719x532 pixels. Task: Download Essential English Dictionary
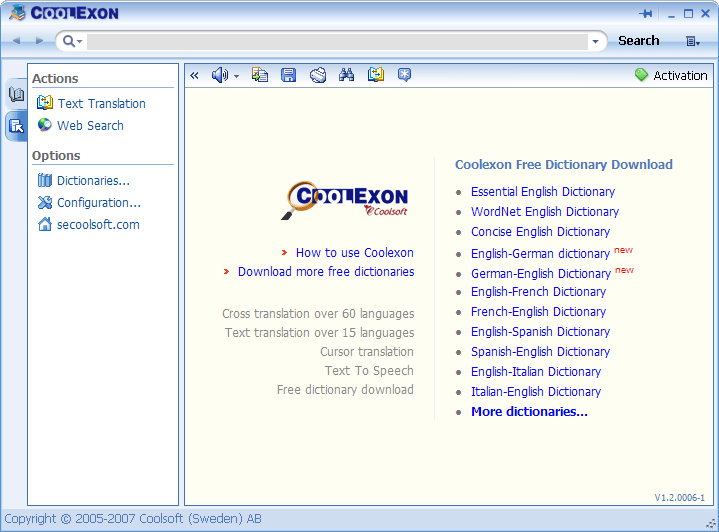tap(543, 192)
